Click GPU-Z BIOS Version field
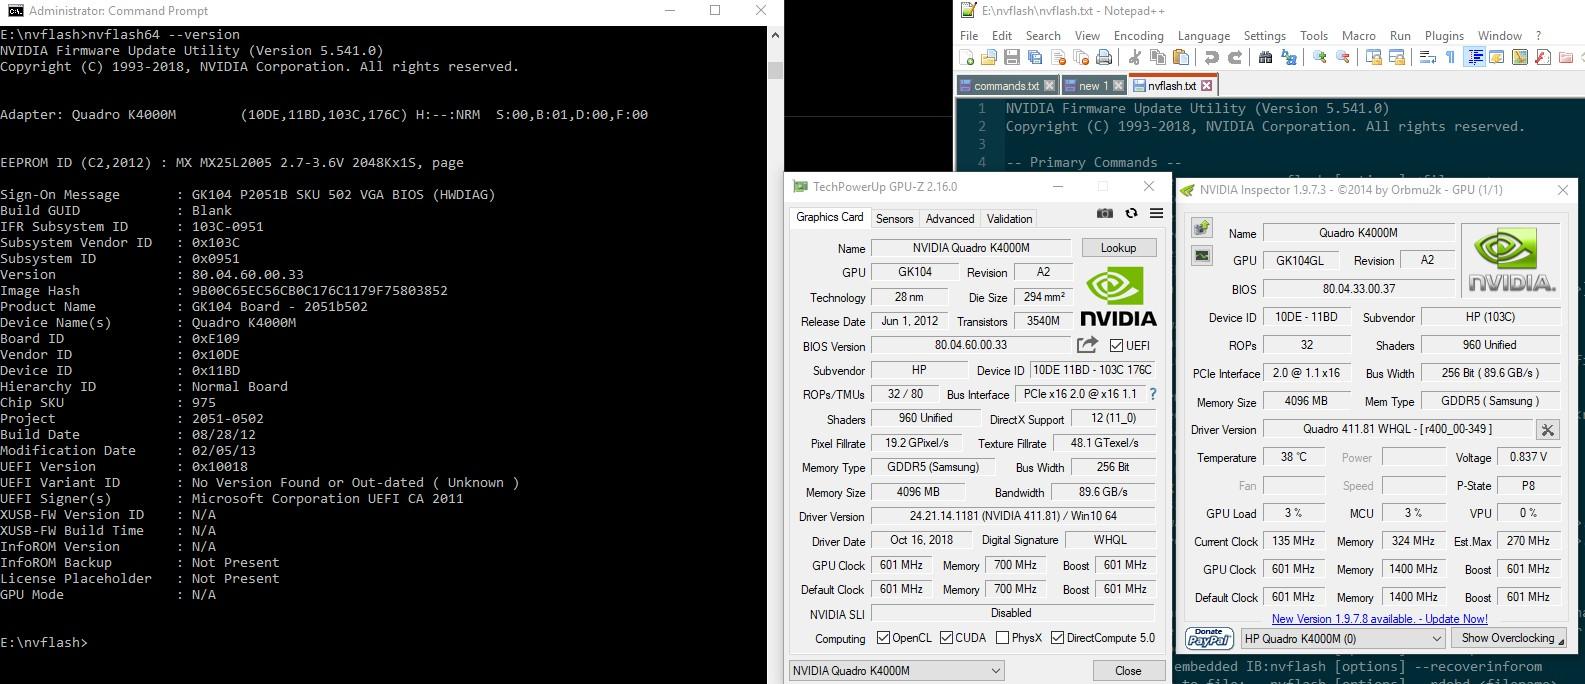Image resolution: width=1585 pixels, height=684 pixels. pyautogui.click(x=970, y=345)
